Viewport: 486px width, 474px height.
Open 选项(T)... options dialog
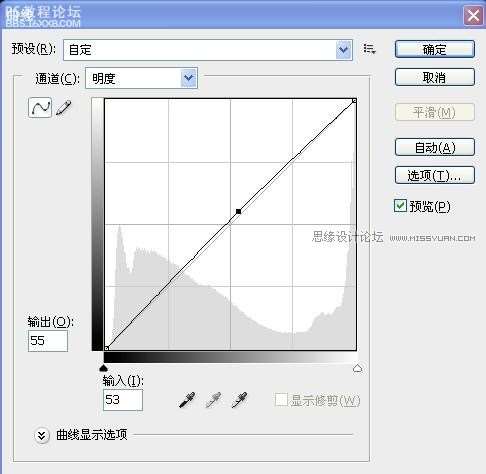coord(435,175)
